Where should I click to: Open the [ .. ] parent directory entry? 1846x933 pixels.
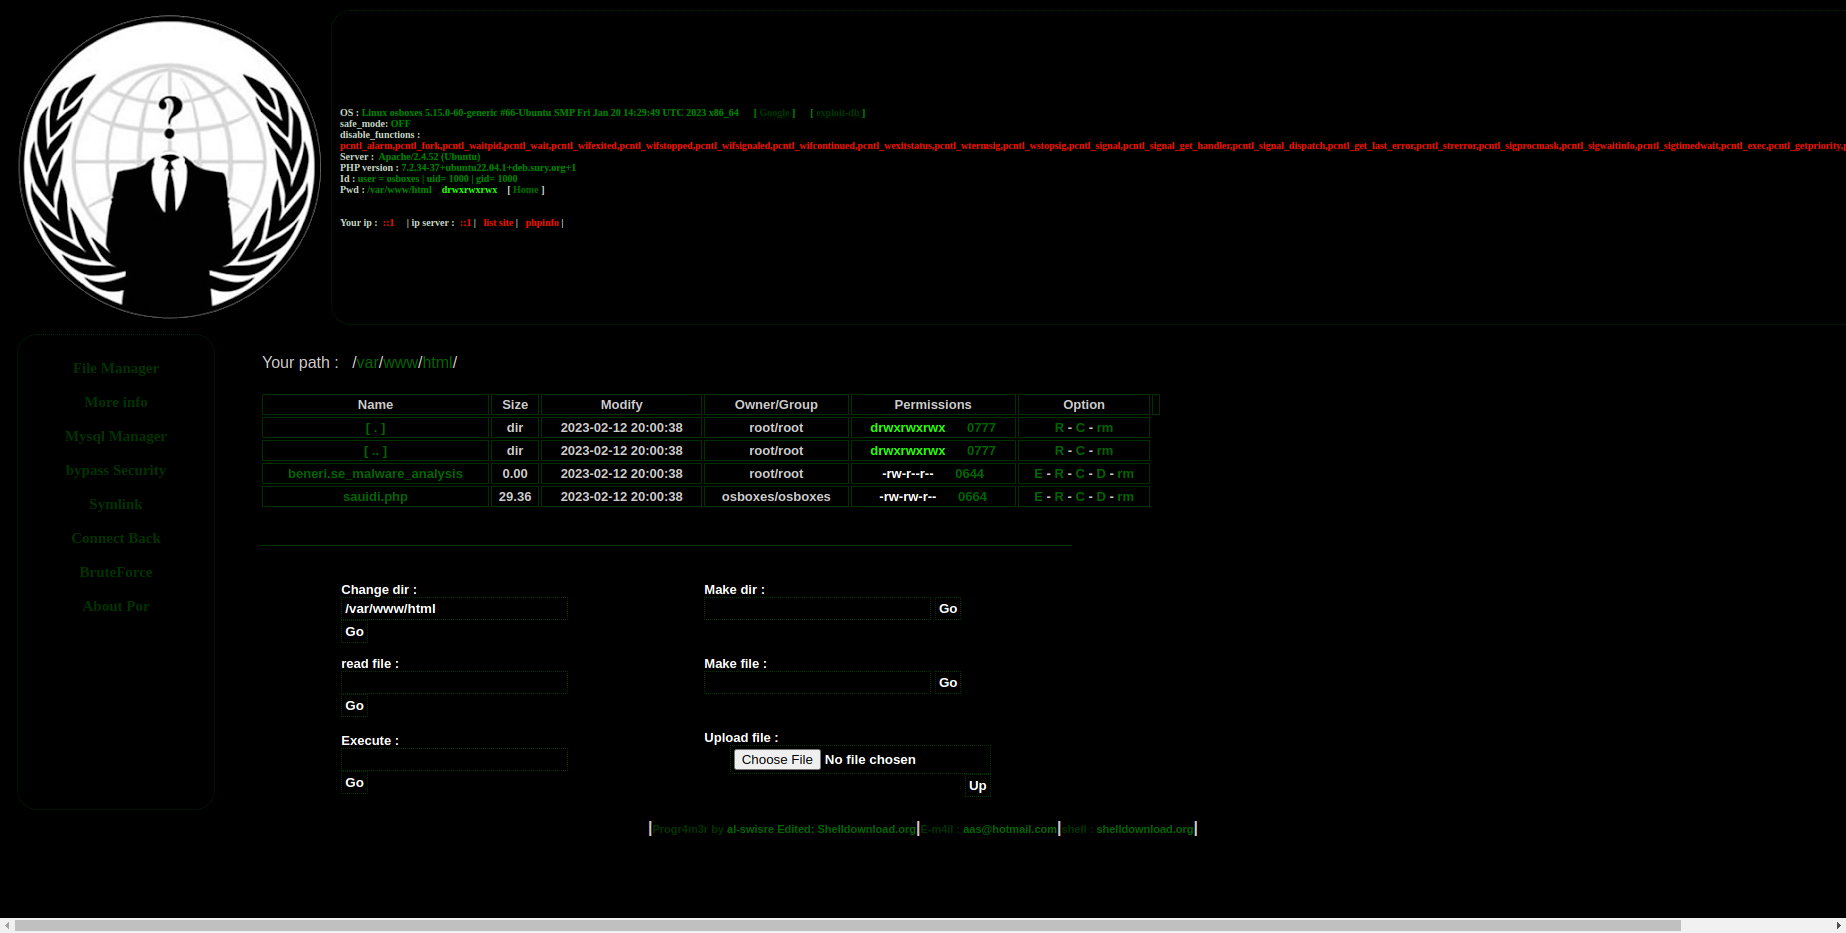(375, 451)
